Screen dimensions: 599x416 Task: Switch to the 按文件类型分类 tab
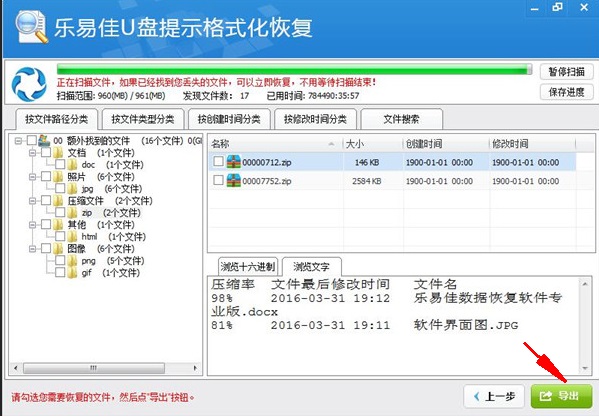[x=143, y=119]
